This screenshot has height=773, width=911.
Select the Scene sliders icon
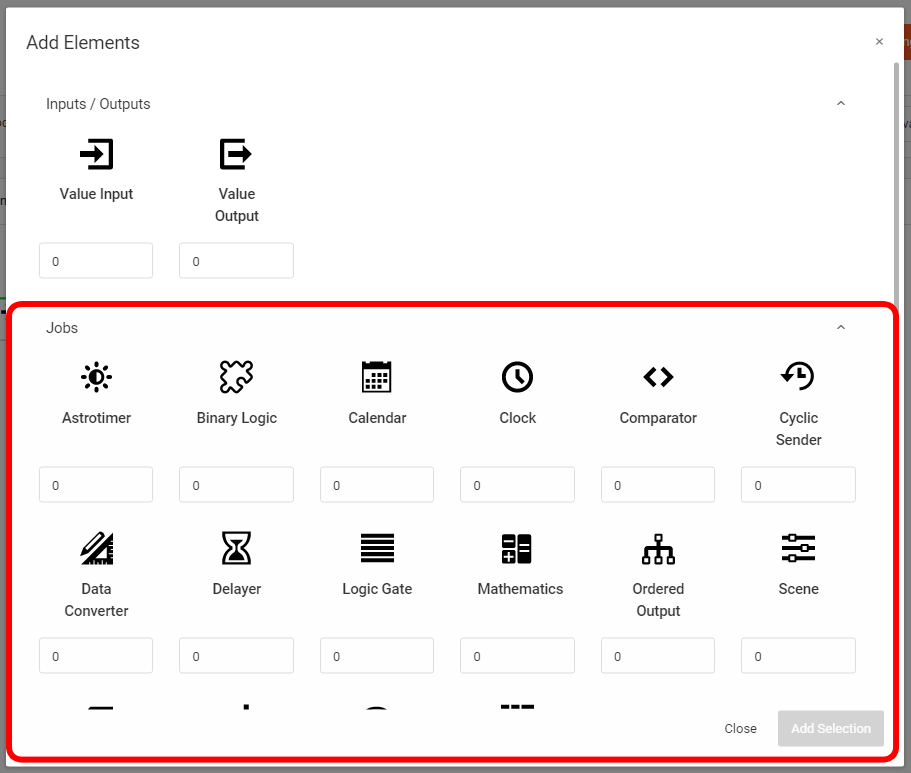(x=798, y=548)
